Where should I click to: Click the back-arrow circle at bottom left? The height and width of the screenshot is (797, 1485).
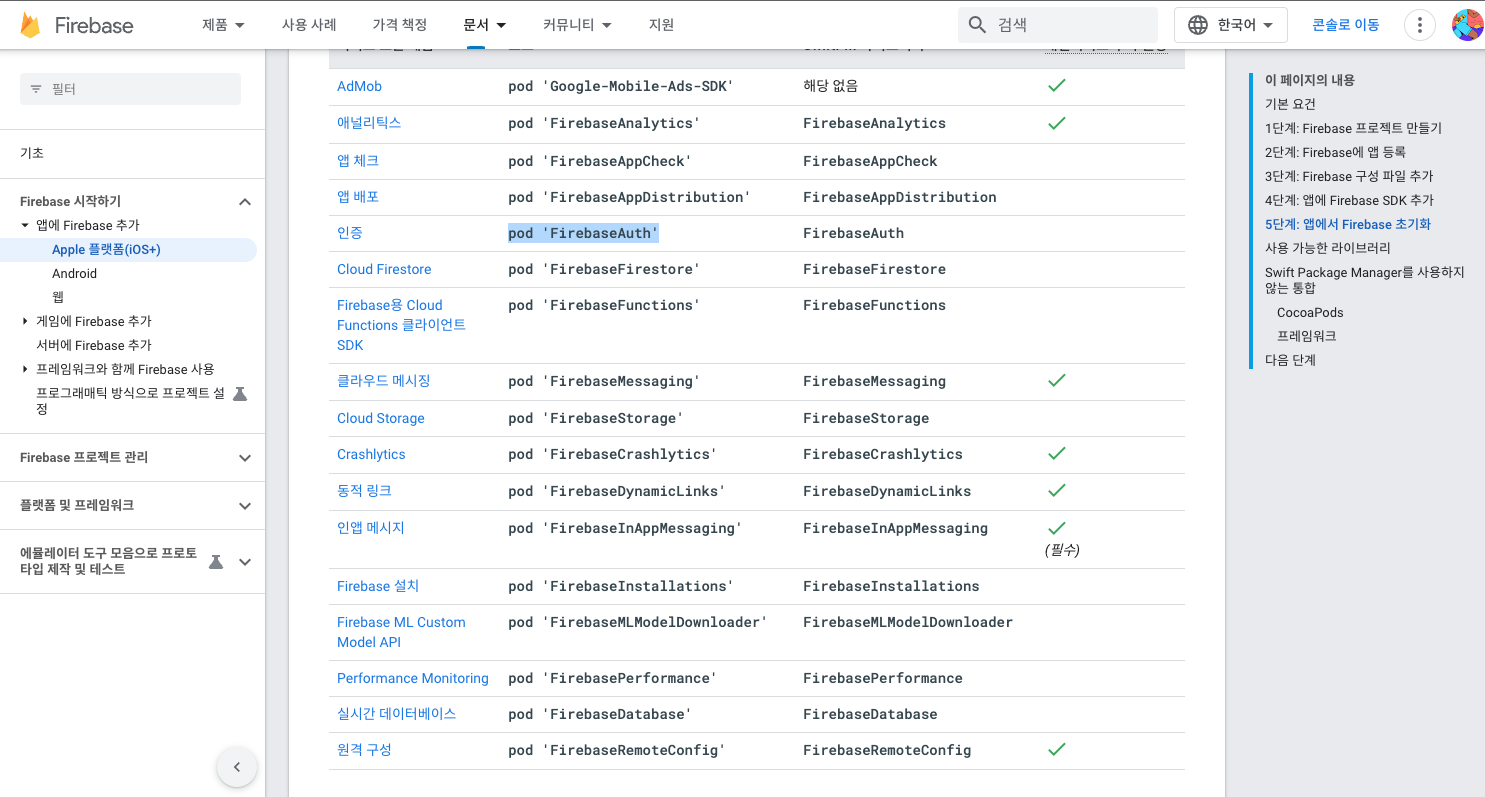(237, 766)
